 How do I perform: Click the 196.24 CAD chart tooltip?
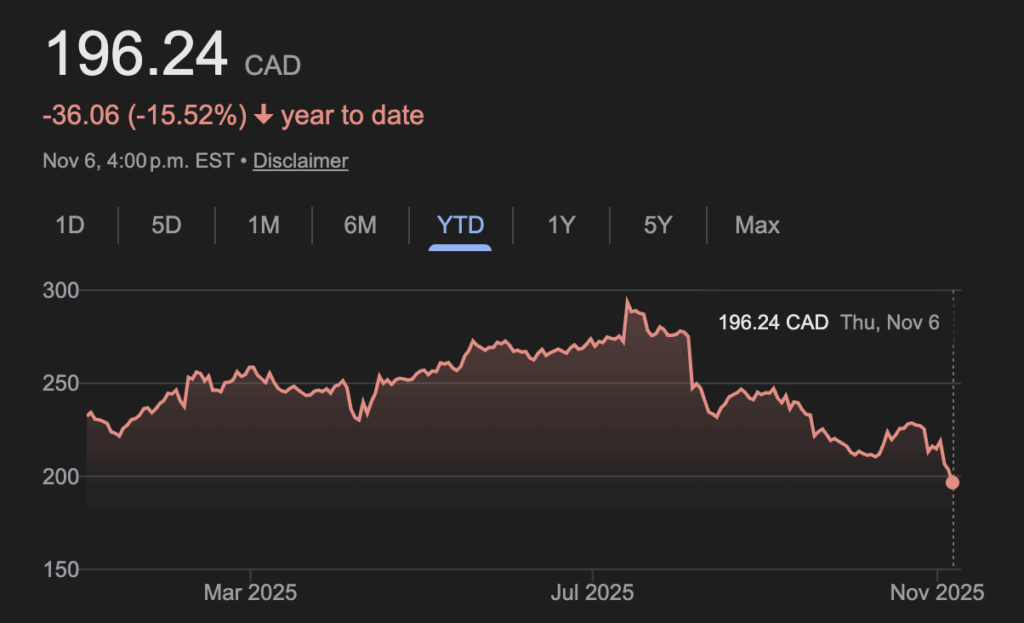click(773, 323)
